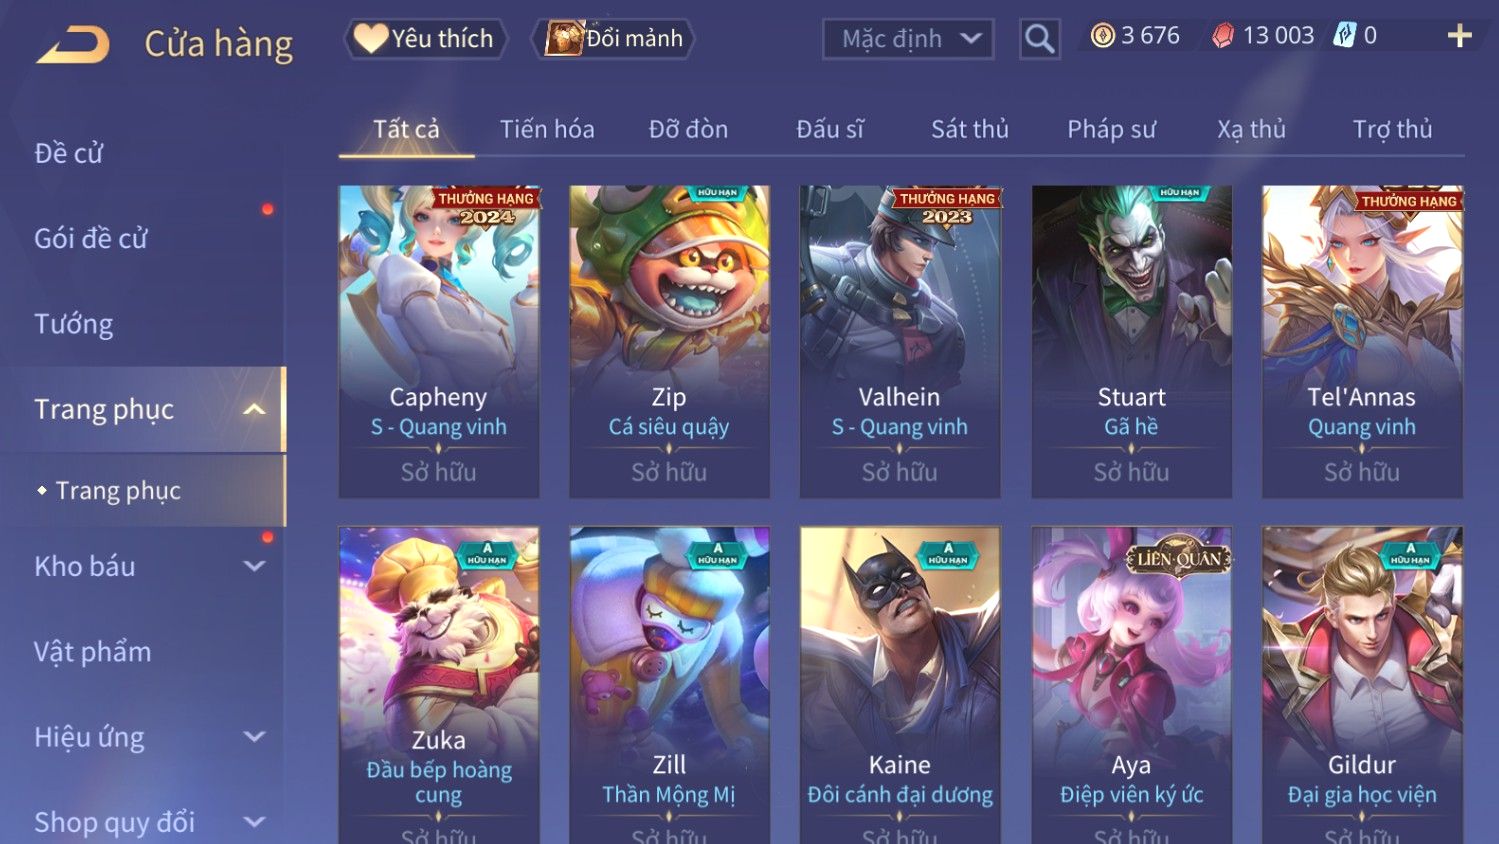1499x844 pixels.
Task: Tap the gold coin balance icon
Action: click(x=1102, y=37)
